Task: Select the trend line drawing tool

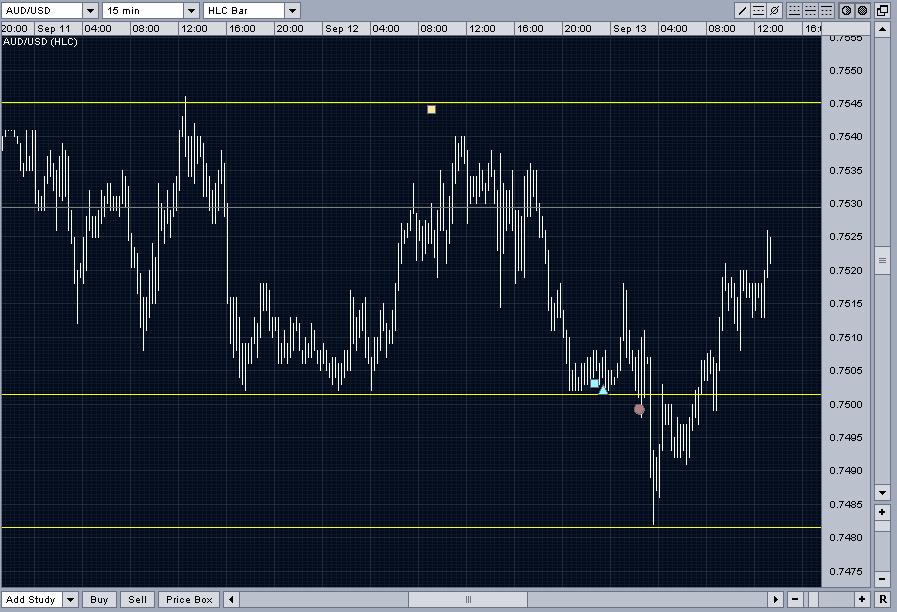Action: pos(742,10)
